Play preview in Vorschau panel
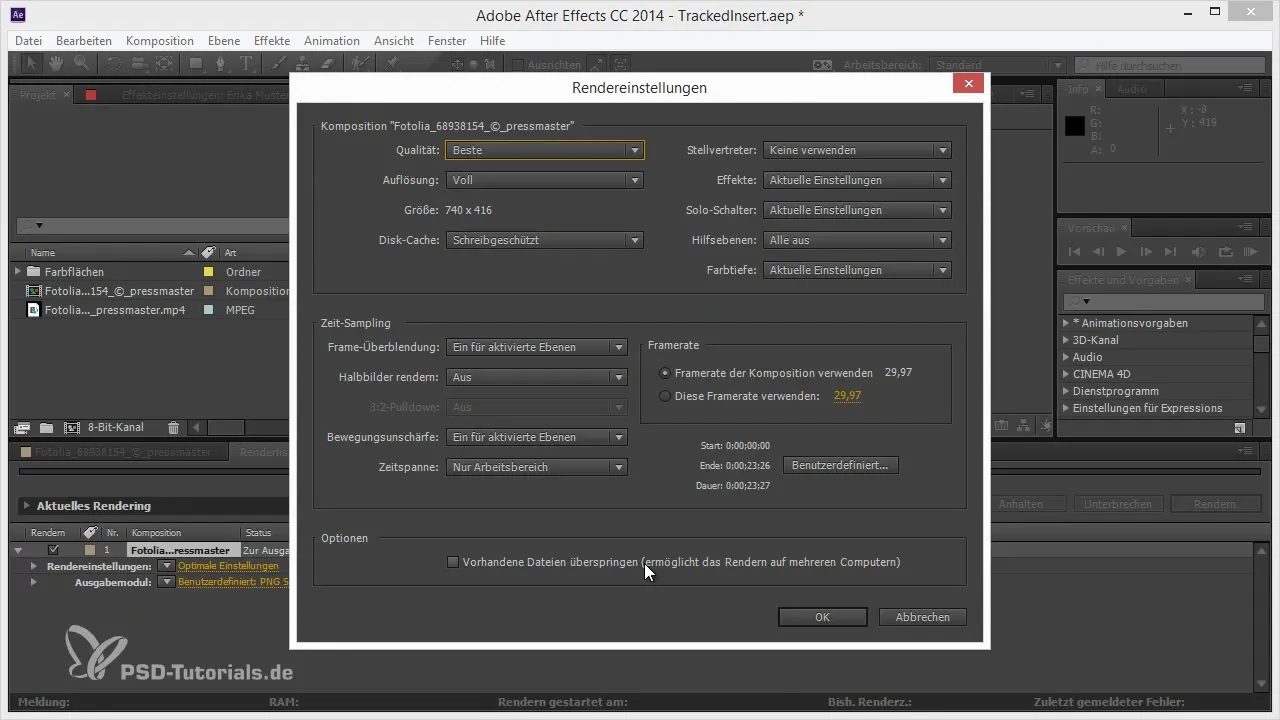Screen dimensions: 1280x720 point(1121,252)
